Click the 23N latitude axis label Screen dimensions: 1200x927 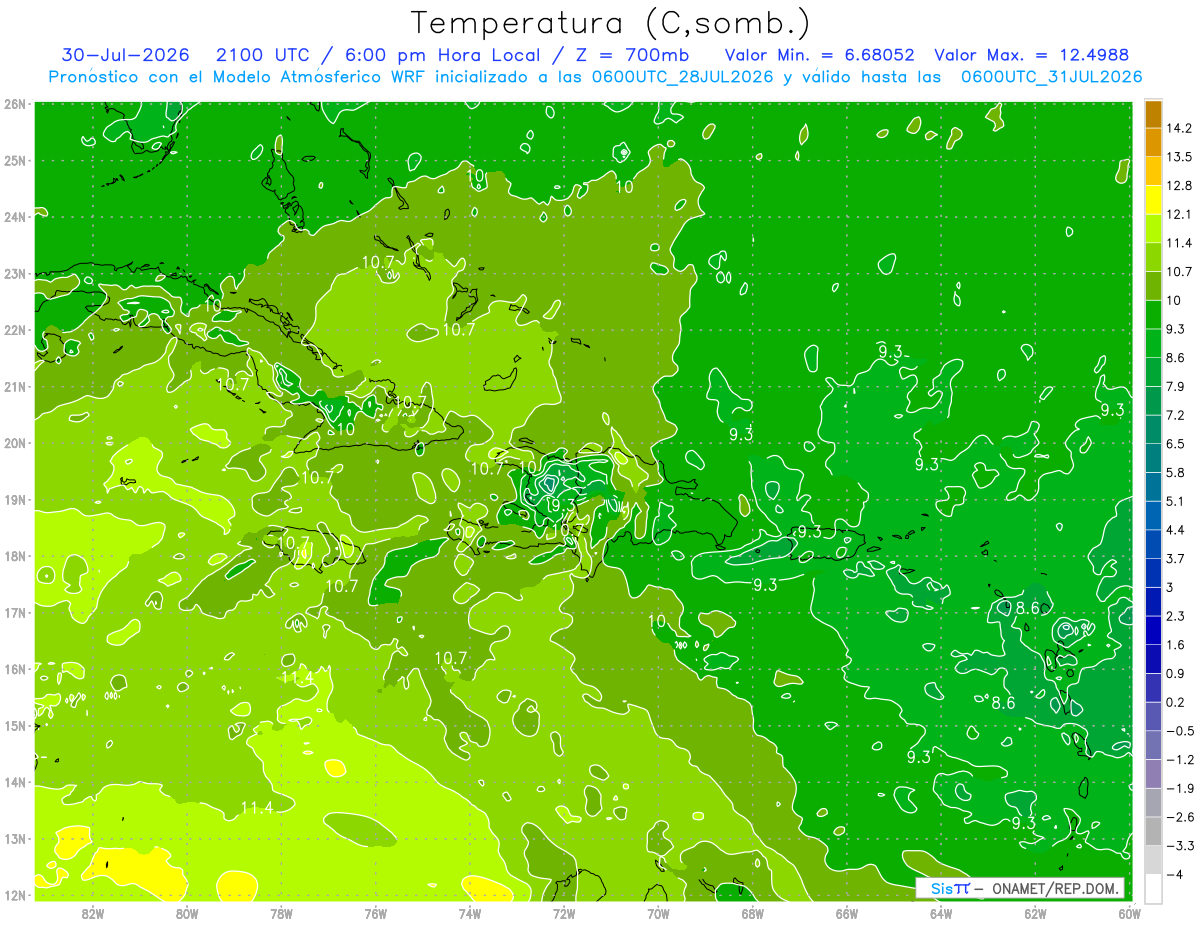[14, 273]
